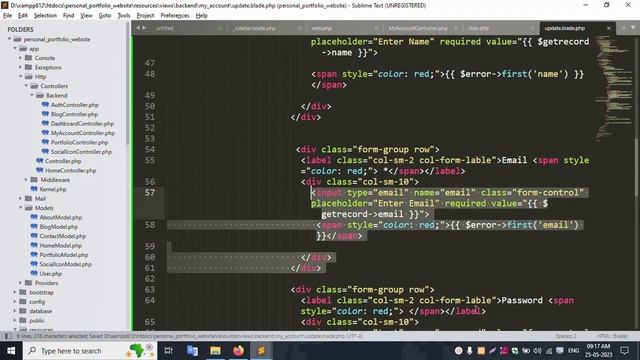Expand the config folder
640x360 pixels.
(15, 302)
